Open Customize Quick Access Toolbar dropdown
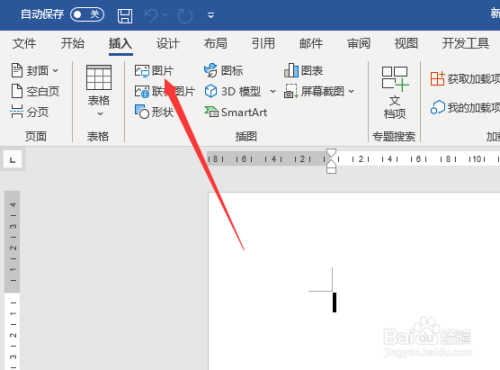 [x=211, y=15]
